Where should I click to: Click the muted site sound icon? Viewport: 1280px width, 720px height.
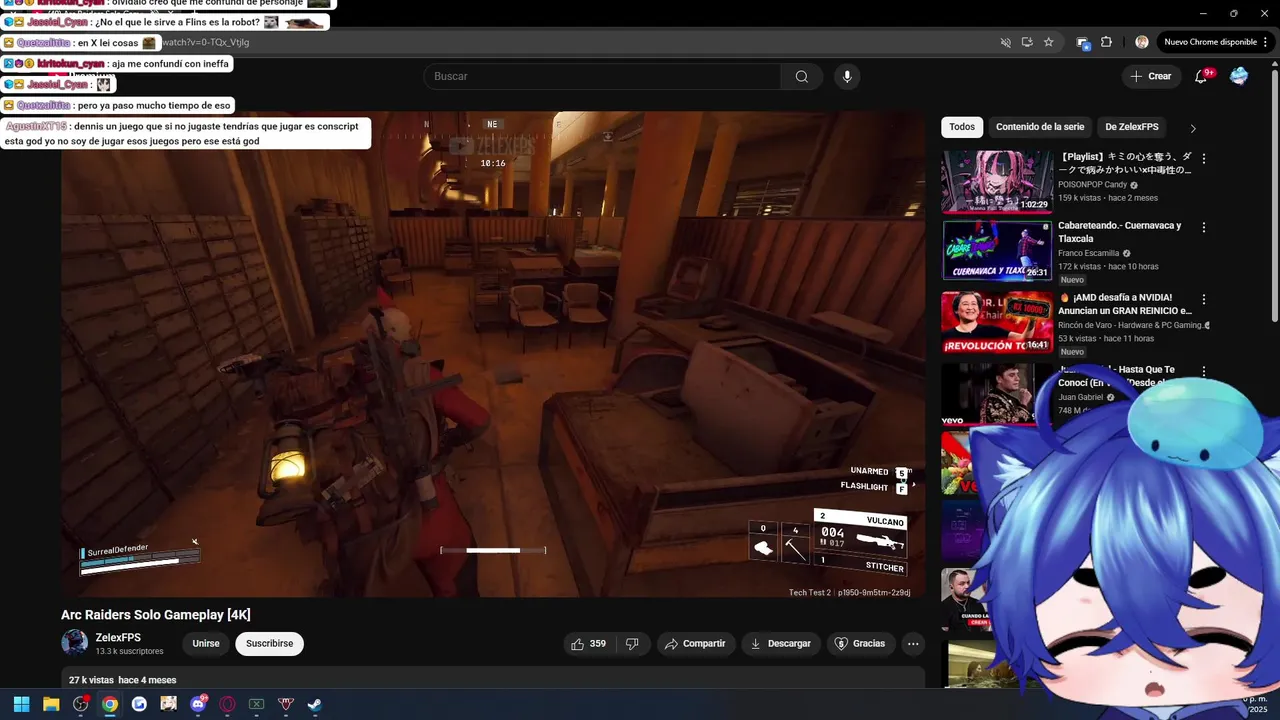pyautogui.click(x=1006, y=42)
